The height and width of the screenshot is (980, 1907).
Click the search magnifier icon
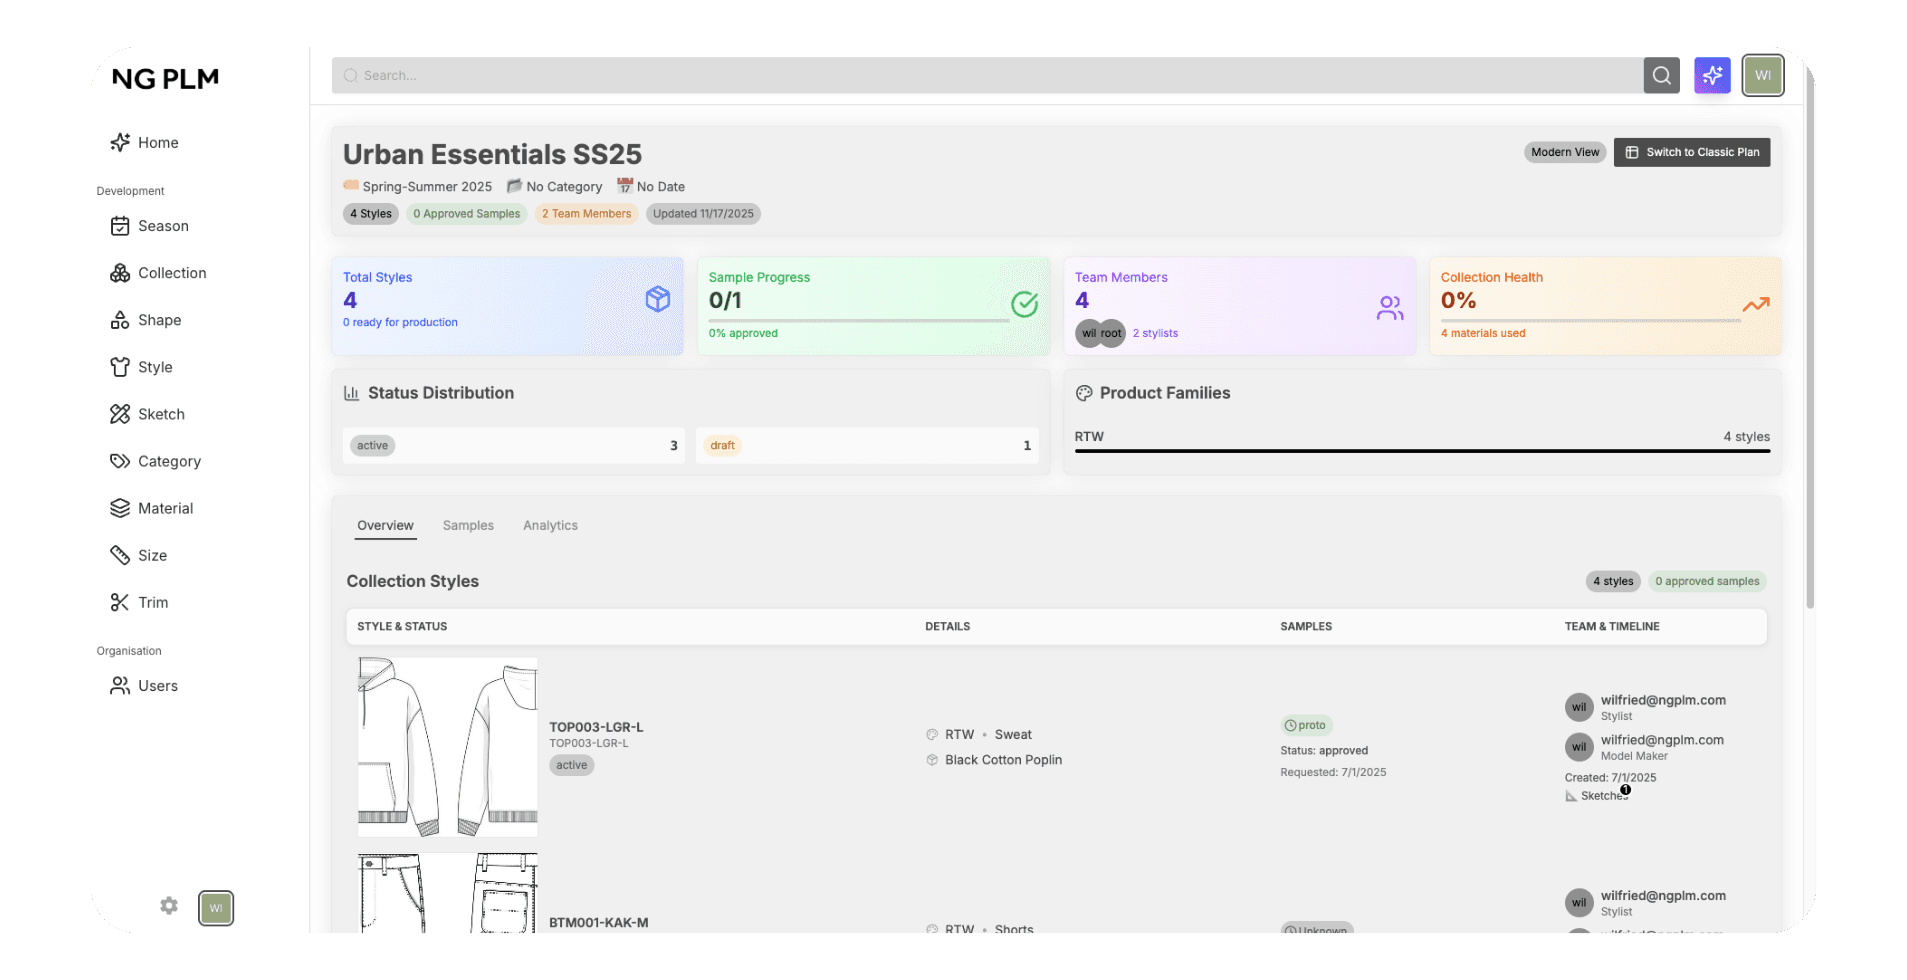[1661, 75]
